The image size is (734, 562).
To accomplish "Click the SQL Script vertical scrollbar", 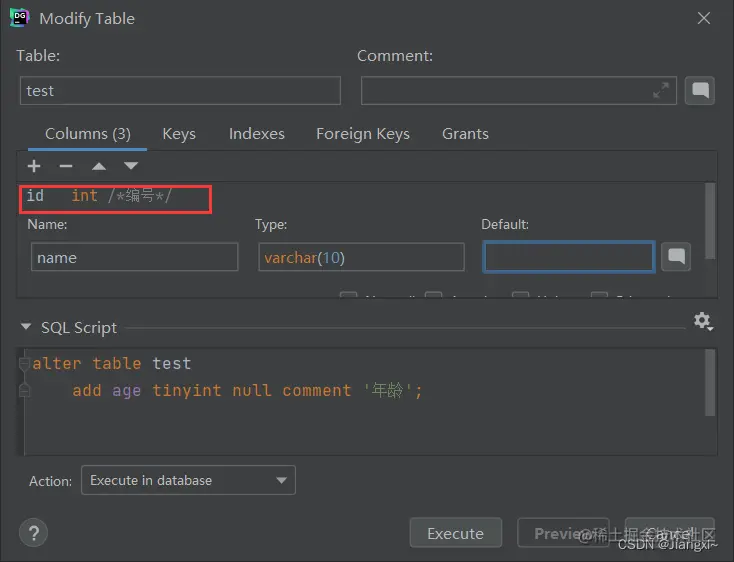I will [x=710, y=382].
